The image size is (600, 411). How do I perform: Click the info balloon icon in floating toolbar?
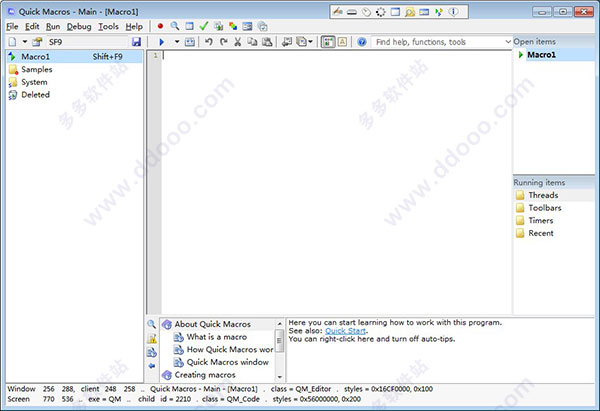pos(453,12)
